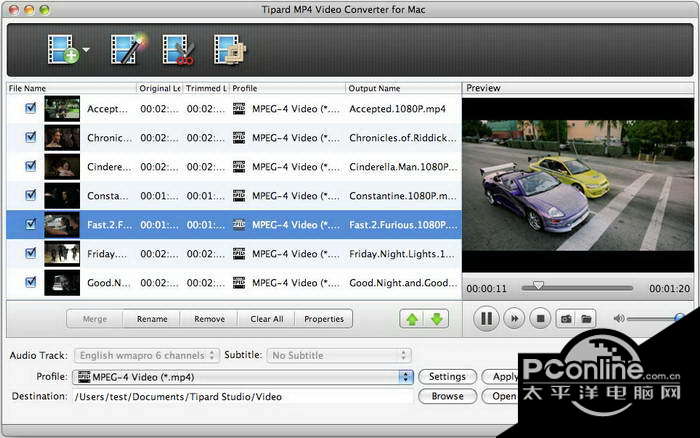The image size is (700, 438).
Task: Open the Add Video dropdown arrow
Action: tap(86, 50)
